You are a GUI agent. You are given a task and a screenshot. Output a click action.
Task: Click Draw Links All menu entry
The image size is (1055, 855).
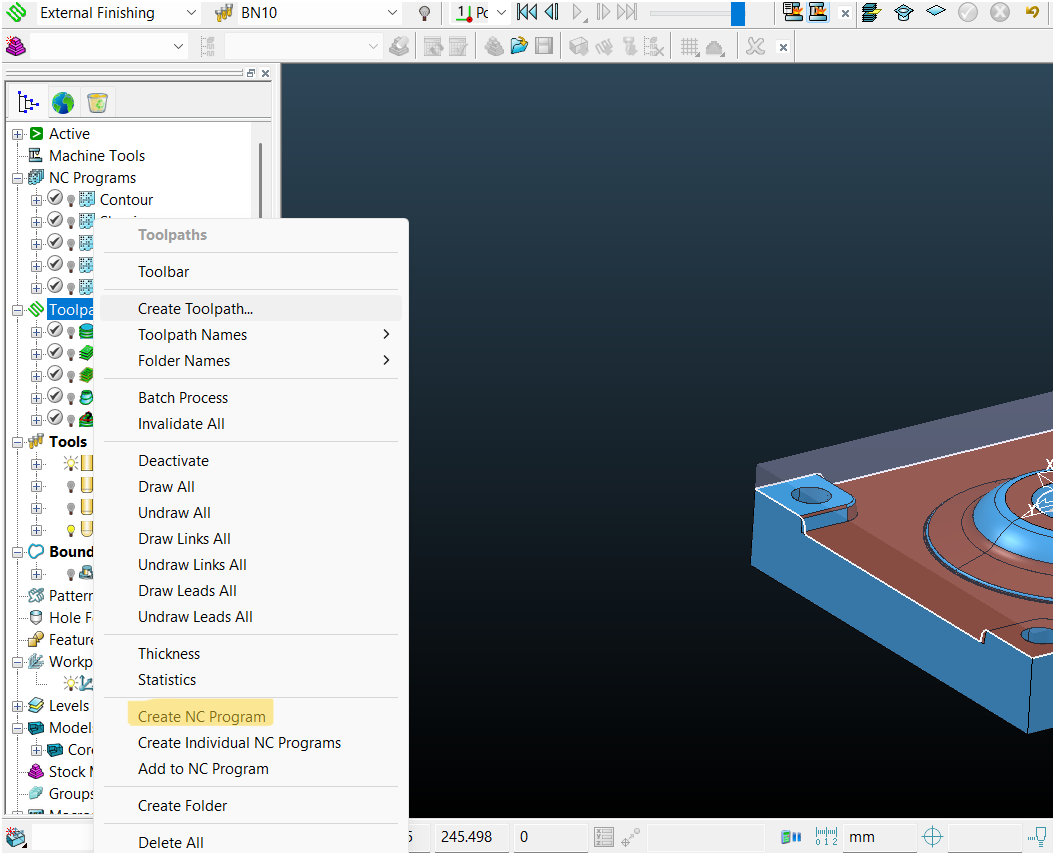tap(250, 539)
